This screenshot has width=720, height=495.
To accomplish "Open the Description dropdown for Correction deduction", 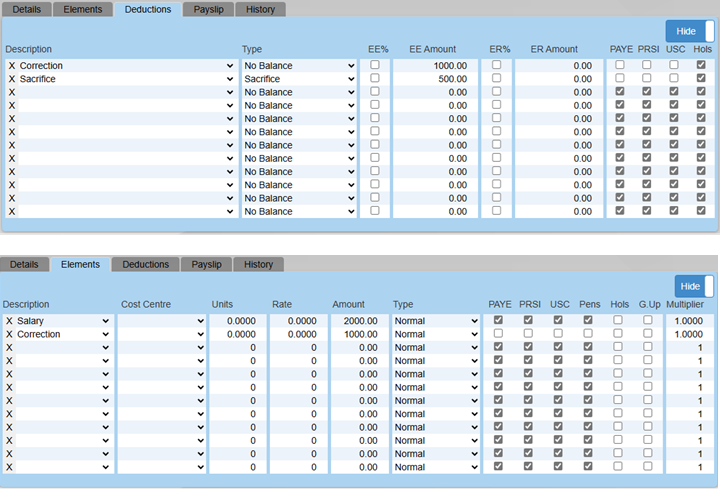I will pos(126,66).
